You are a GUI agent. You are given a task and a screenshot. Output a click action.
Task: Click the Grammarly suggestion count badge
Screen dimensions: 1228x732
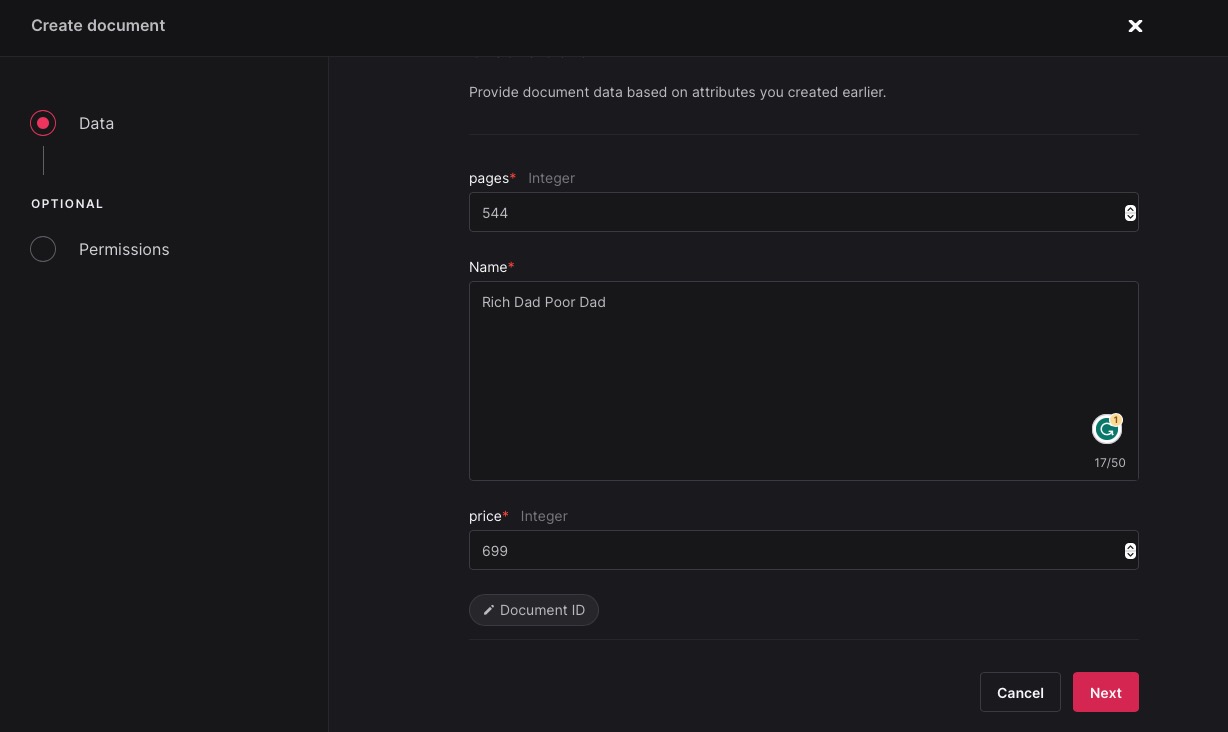(x=1116, y=420)
